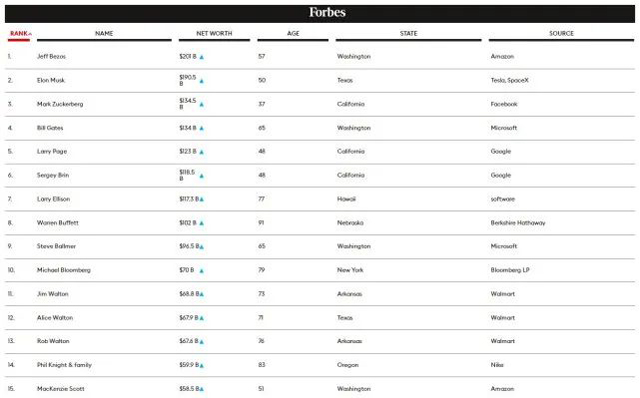Click the SOURCE column header
The image size is (640, 398).
click(x=561, y=33)
